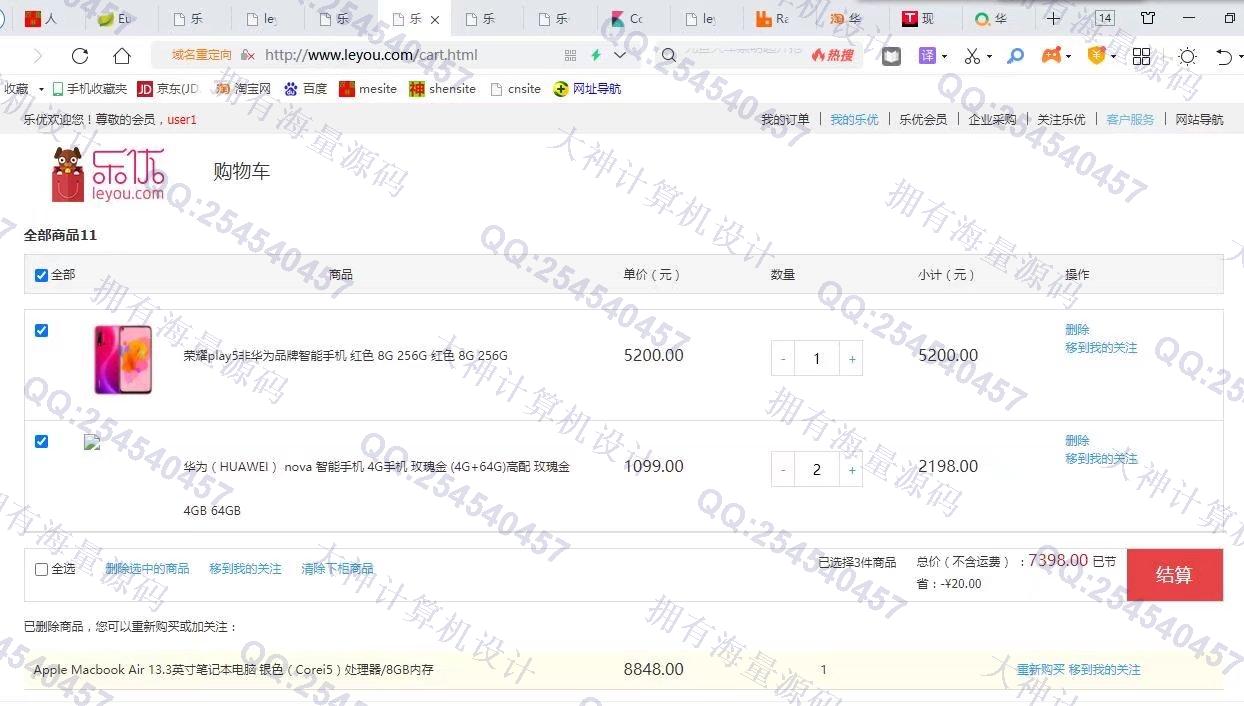Click 移到我的关注 for 华为 nova item
1244x706 pixels.
[1101, 459]
